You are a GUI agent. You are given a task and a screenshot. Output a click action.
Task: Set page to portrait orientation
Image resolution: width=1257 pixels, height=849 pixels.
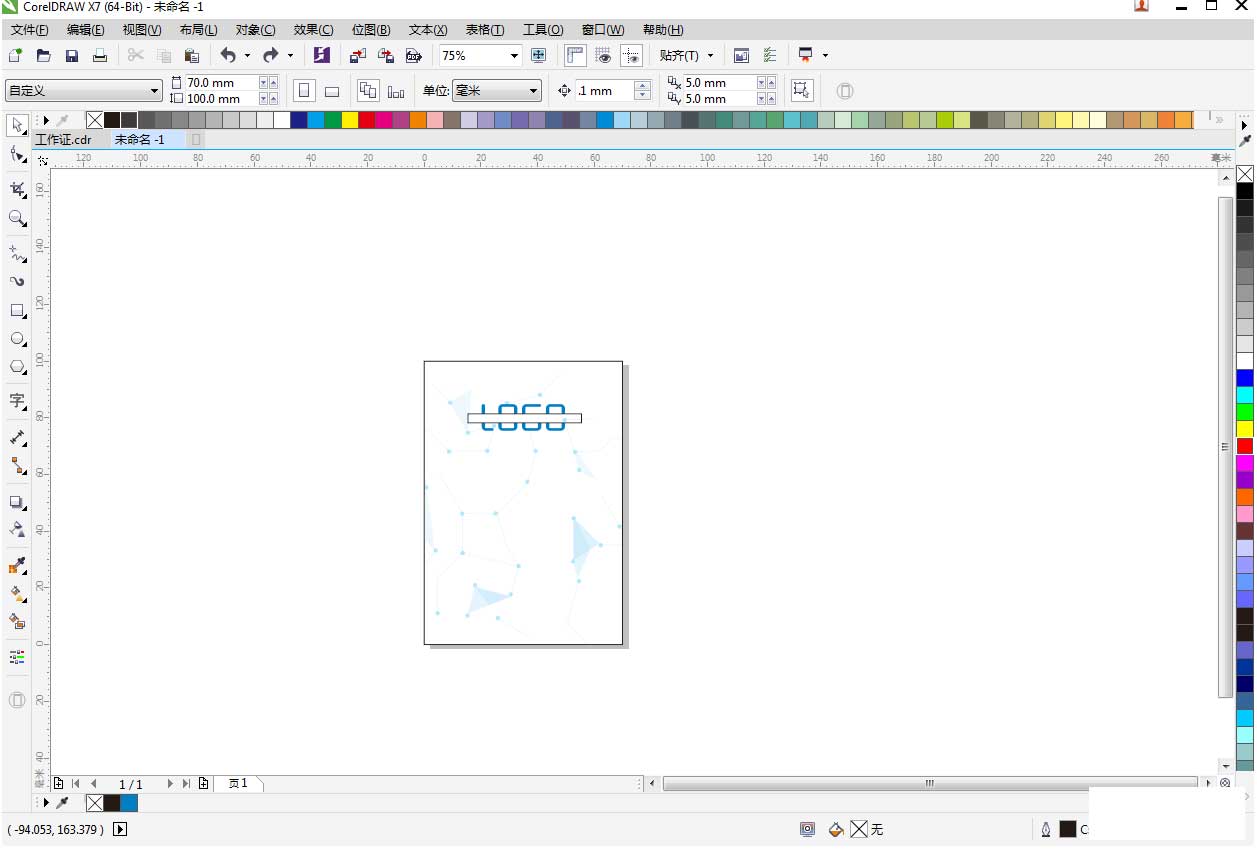305,91
